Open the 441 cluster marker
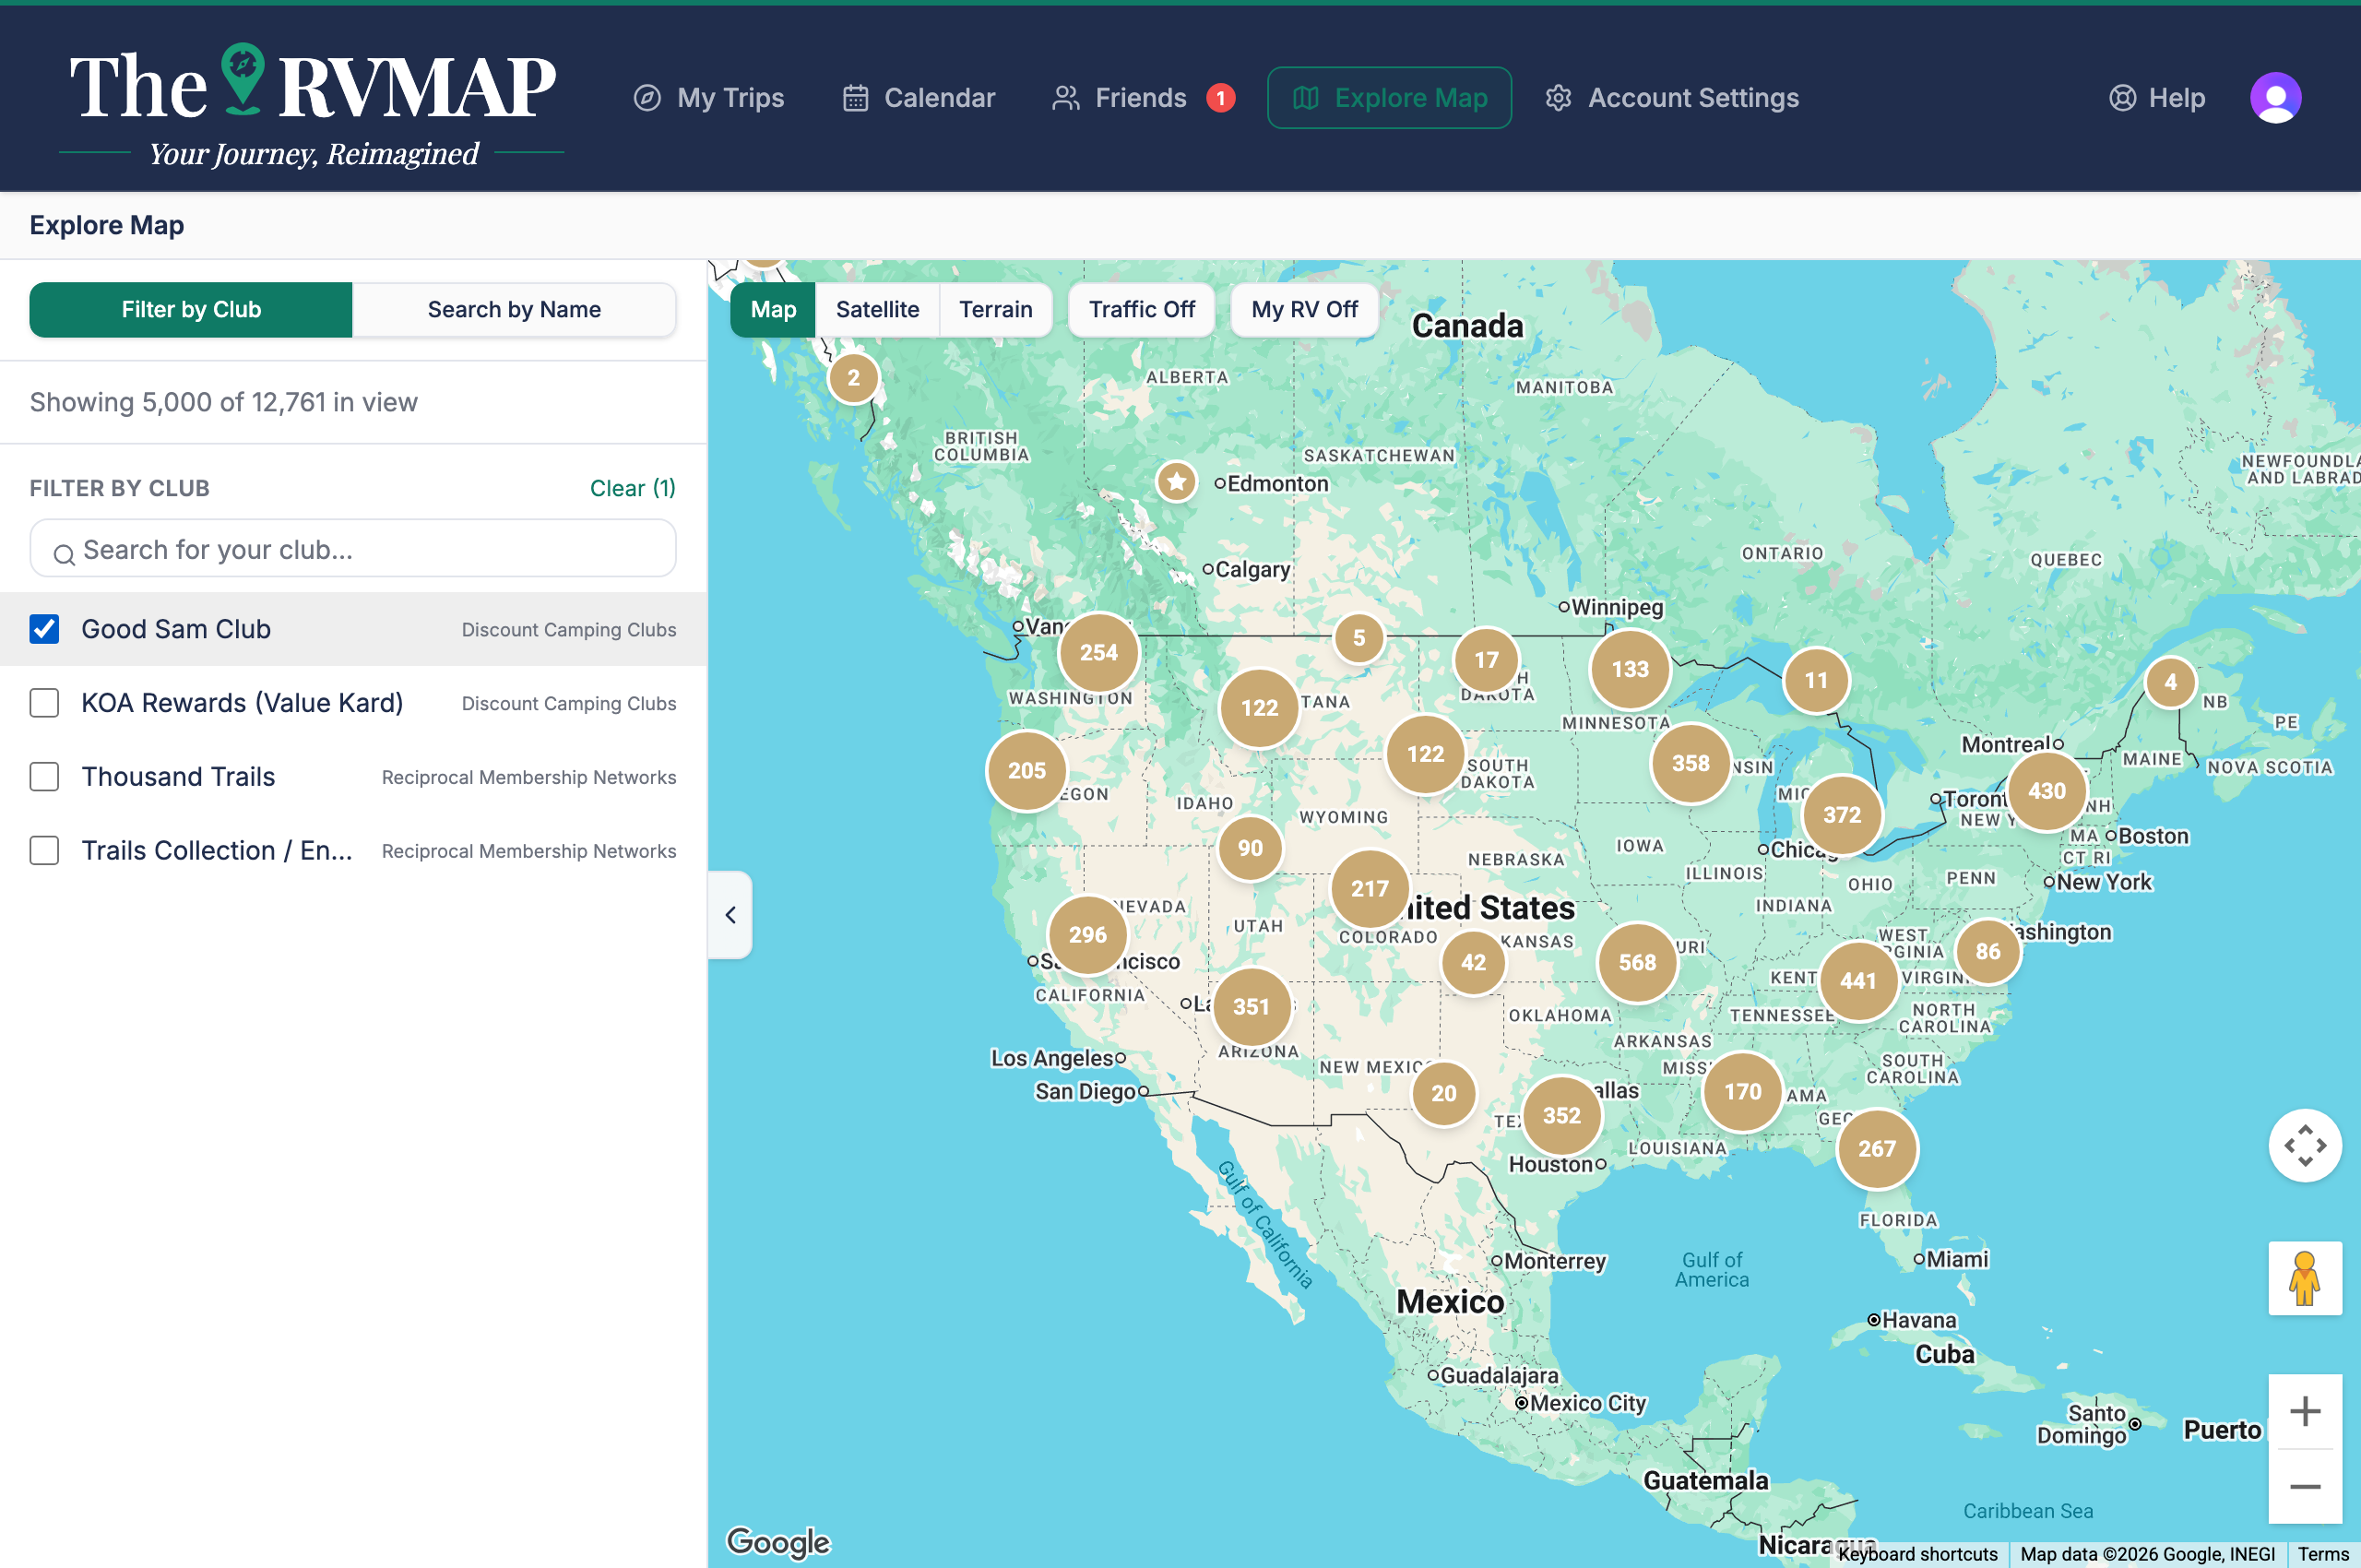The width and height of the screenshot is (2361, 1568). coord(1858,981)
